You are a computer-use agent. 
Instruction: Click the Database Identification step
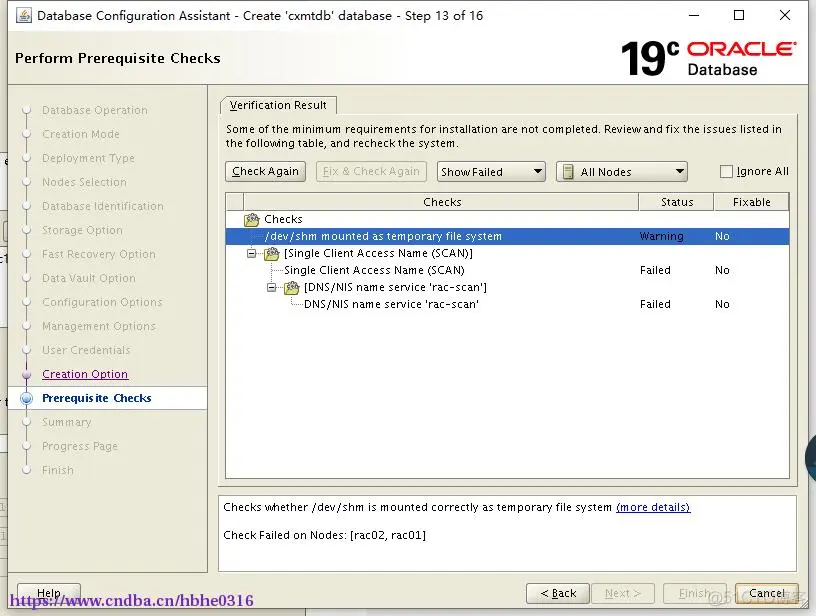coord(103,207)
